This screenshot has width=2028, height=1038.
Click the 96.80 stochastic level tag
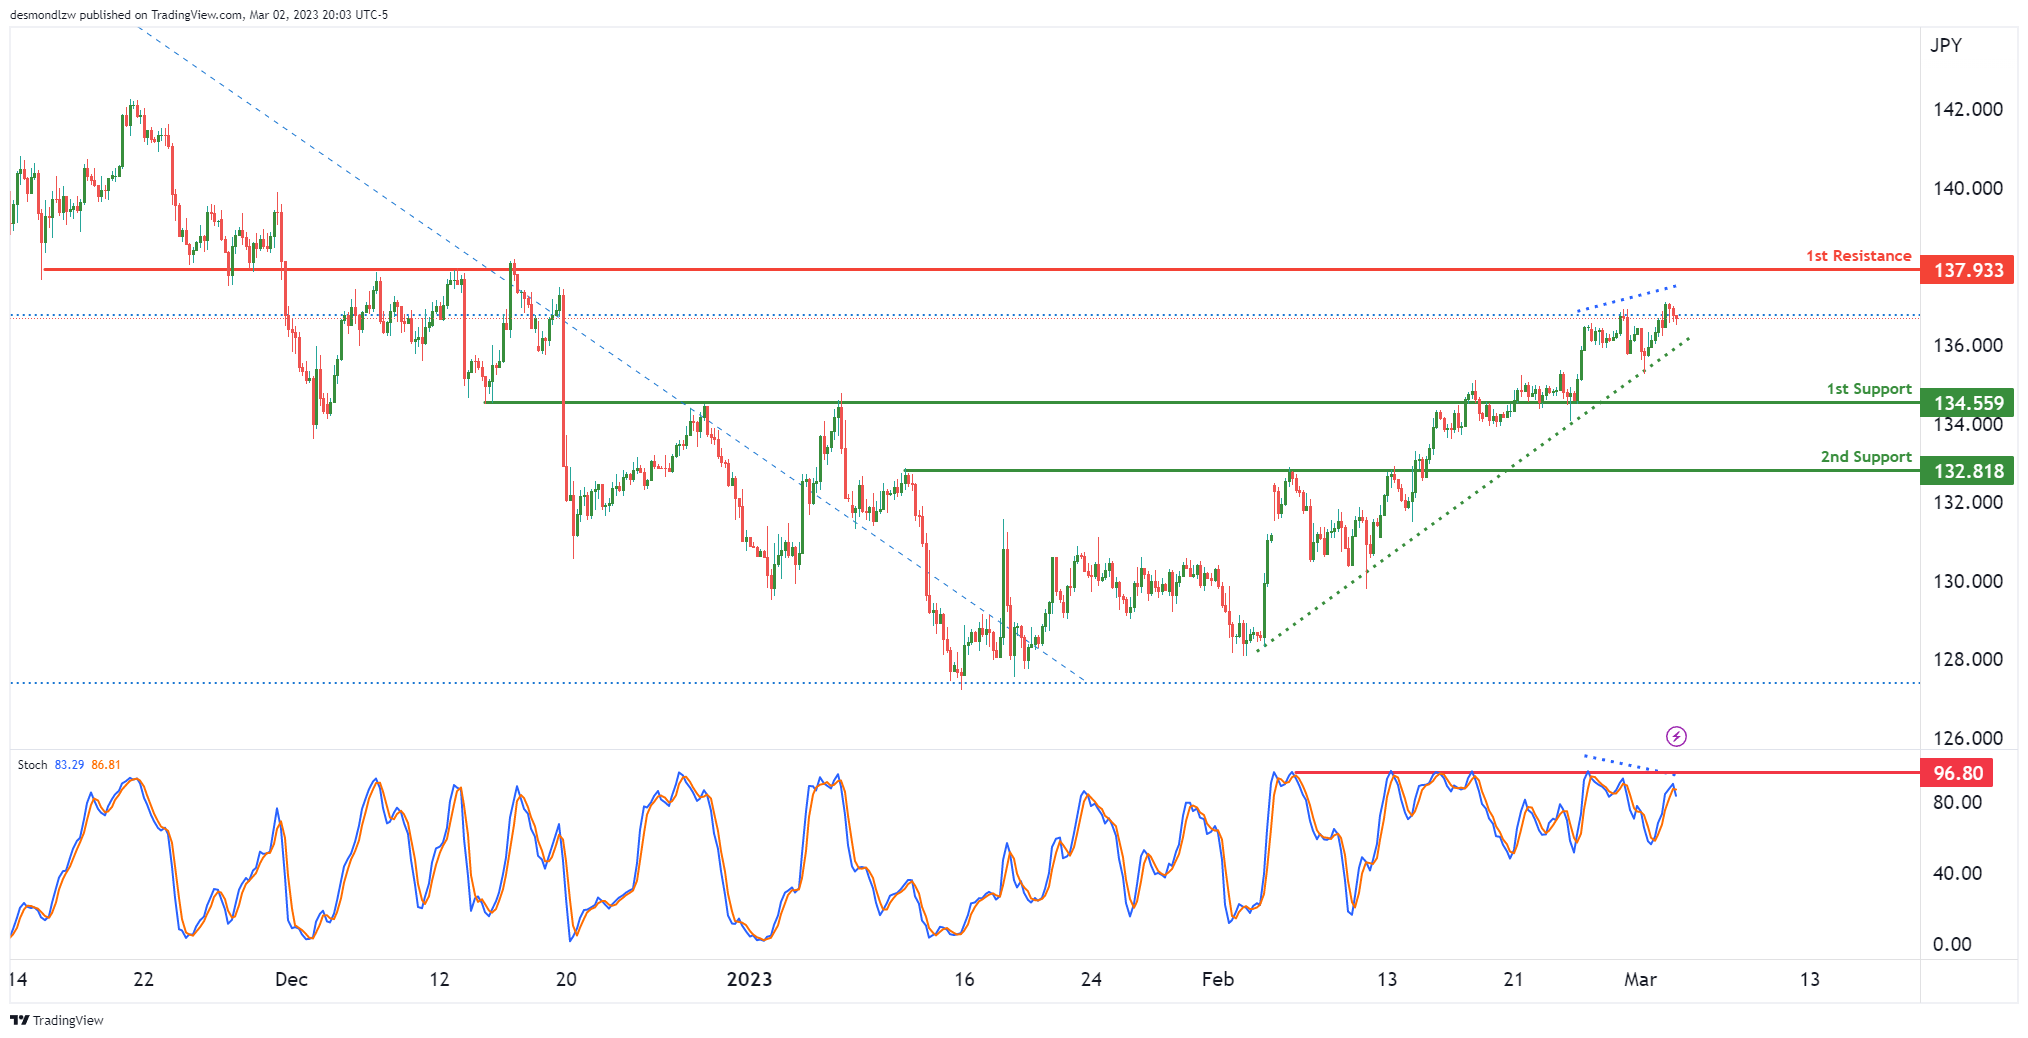click(x=1957, y=773)
